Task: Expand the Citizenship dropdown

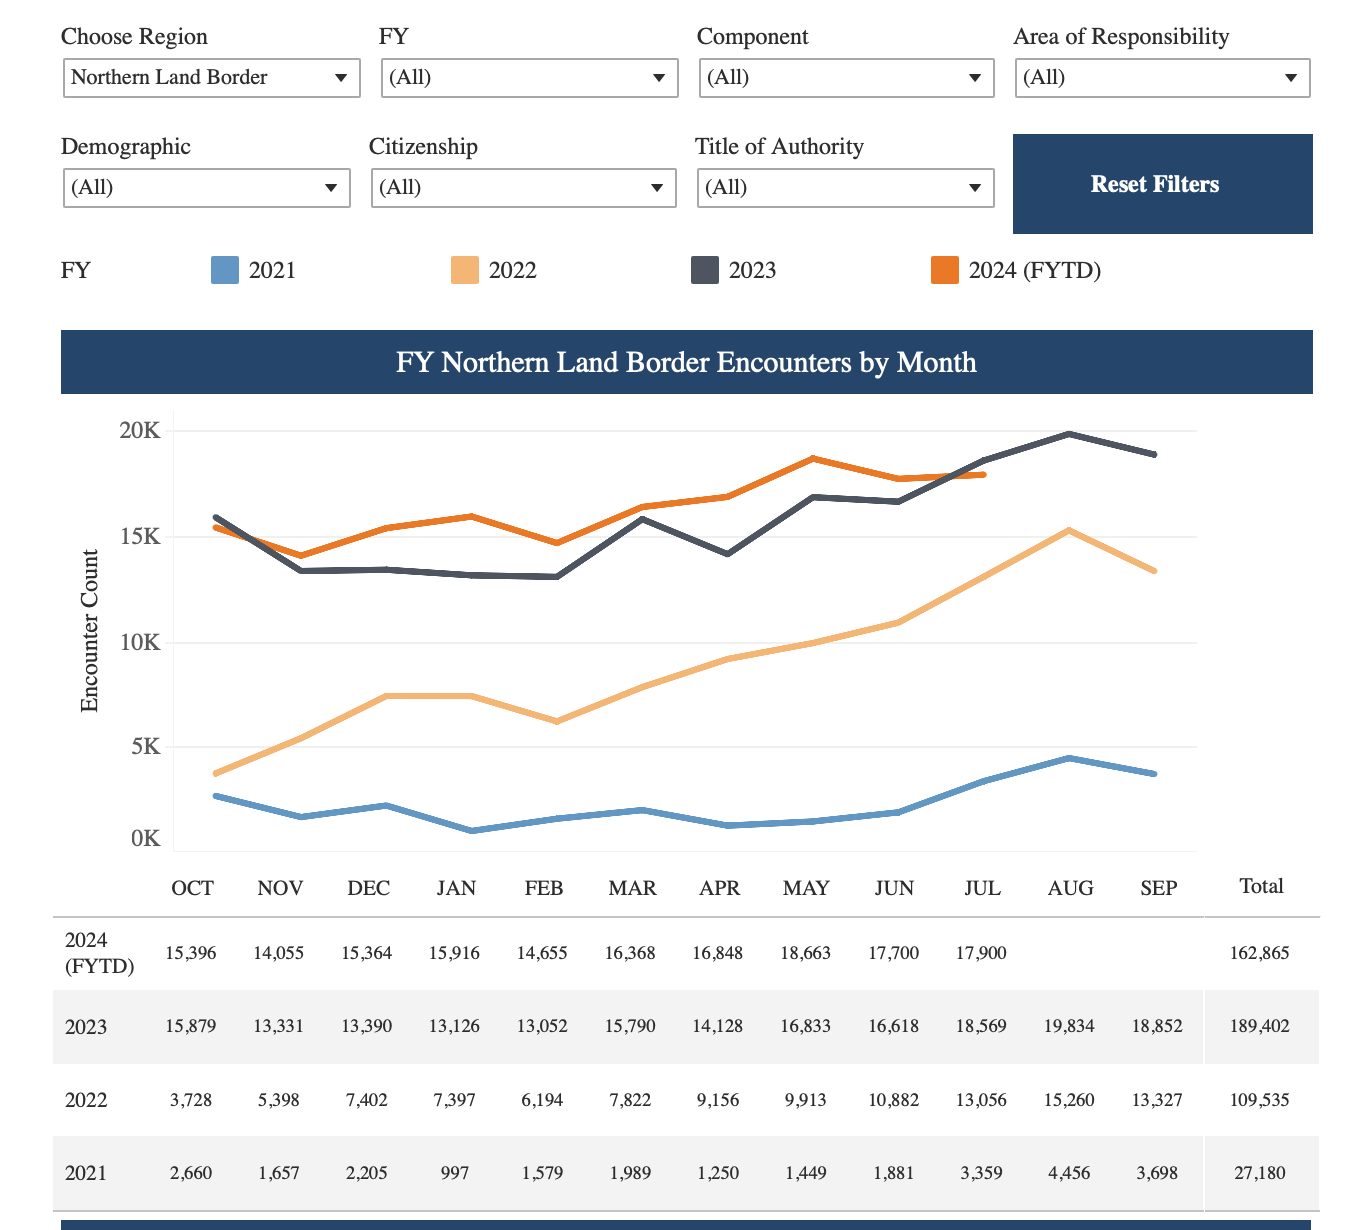Action: tap(523, 188)
